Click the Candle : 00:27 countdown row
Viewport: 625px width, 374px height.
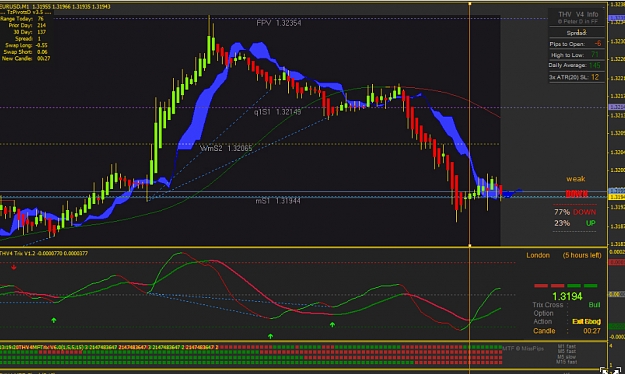point(566,331)
